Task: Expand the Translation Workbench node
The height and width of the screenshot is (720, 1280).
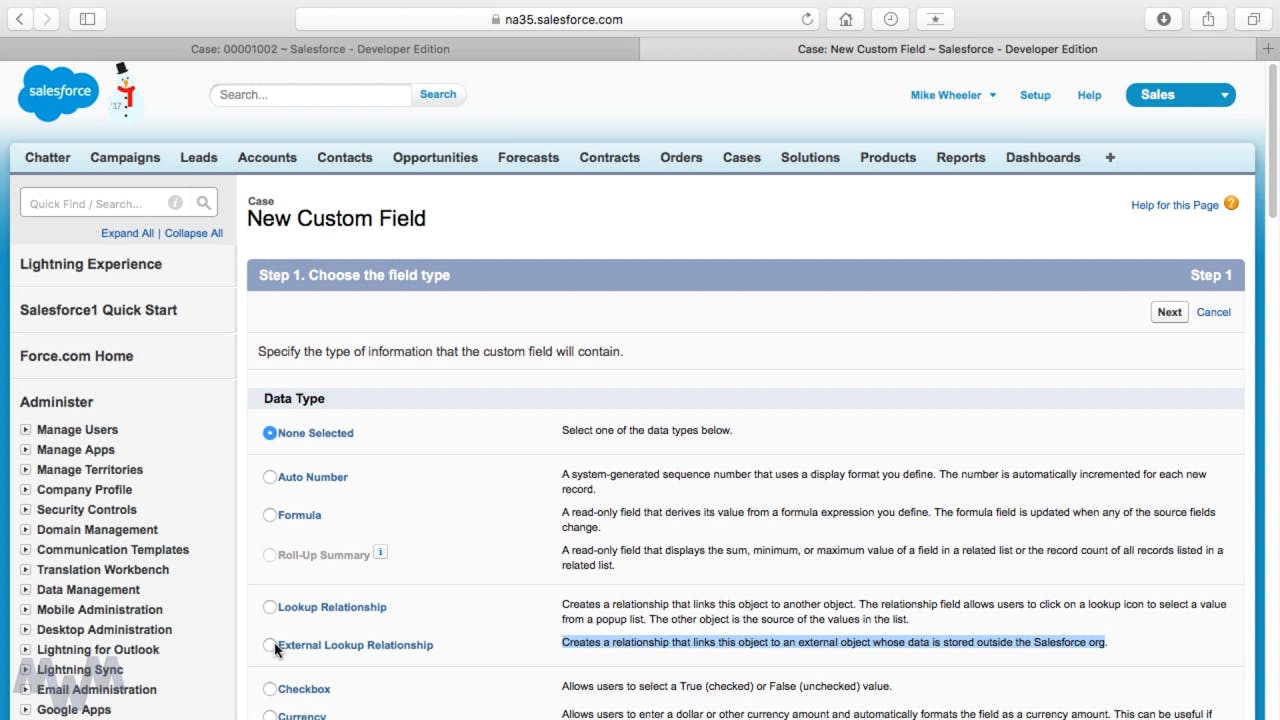Action: [25, 570]
